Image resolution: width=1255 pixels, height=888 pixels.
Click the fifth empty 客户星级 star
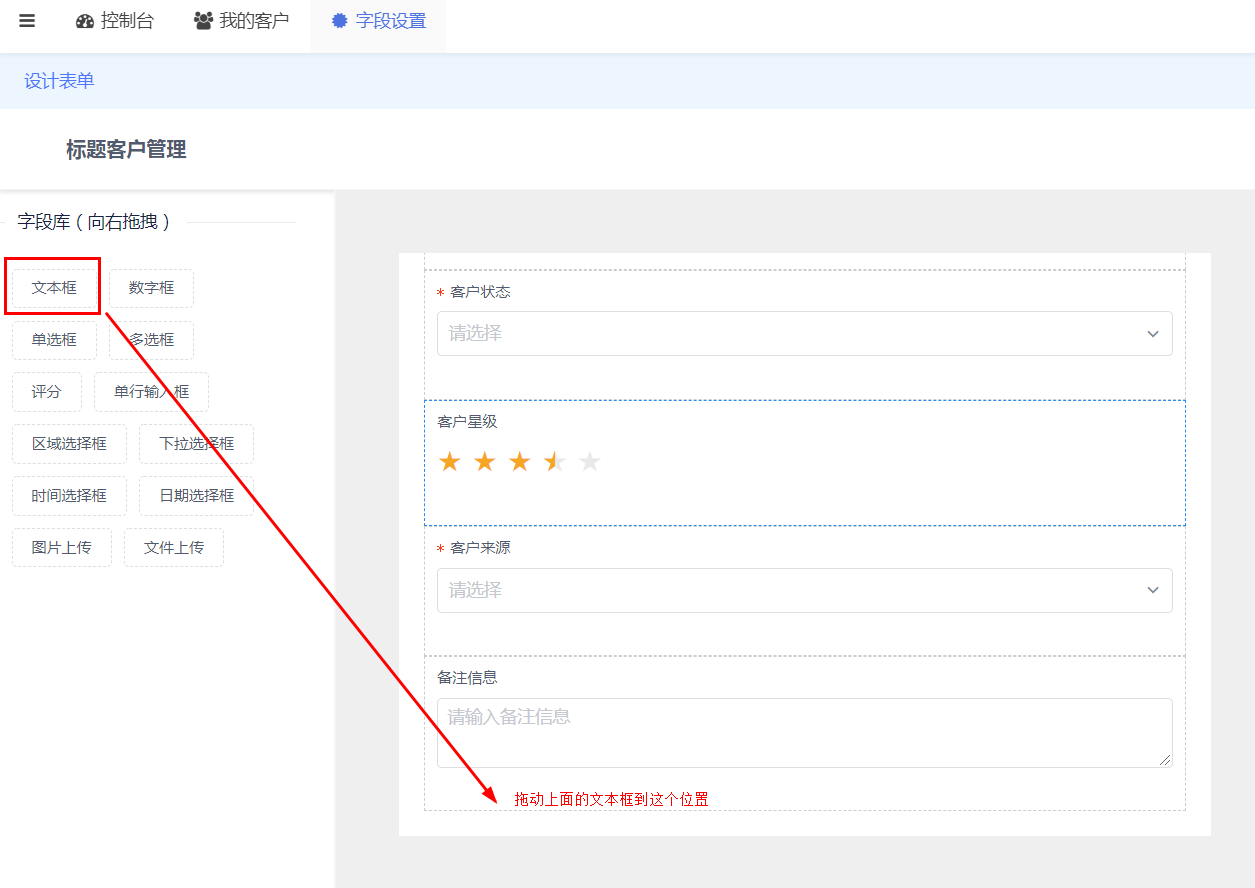pyautogui.click(x=590, y=462)
